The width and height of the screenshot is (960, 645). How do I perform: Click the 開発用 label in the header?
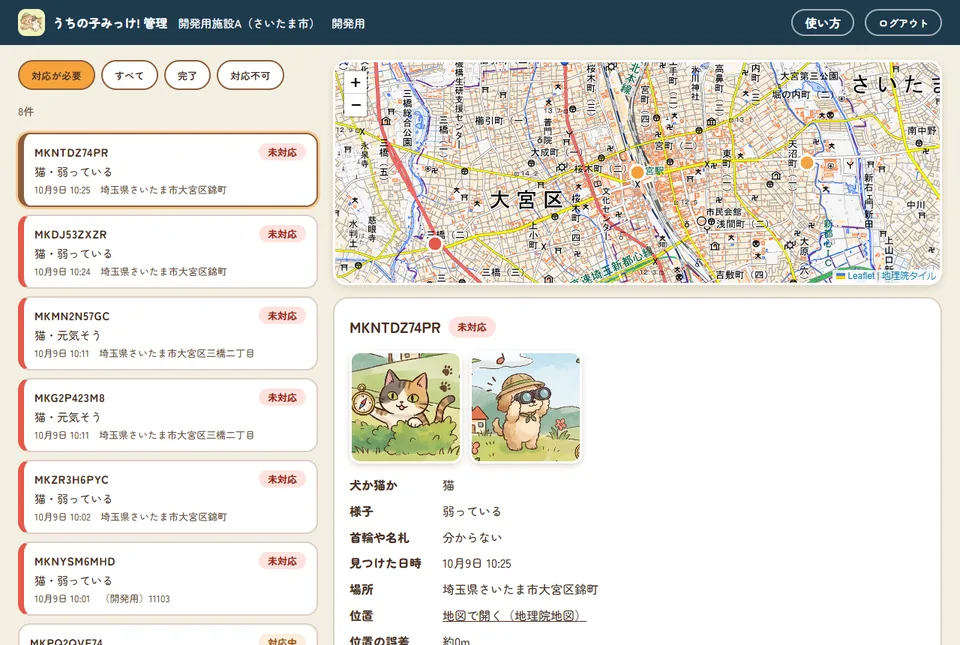click(x=348, y=23)
